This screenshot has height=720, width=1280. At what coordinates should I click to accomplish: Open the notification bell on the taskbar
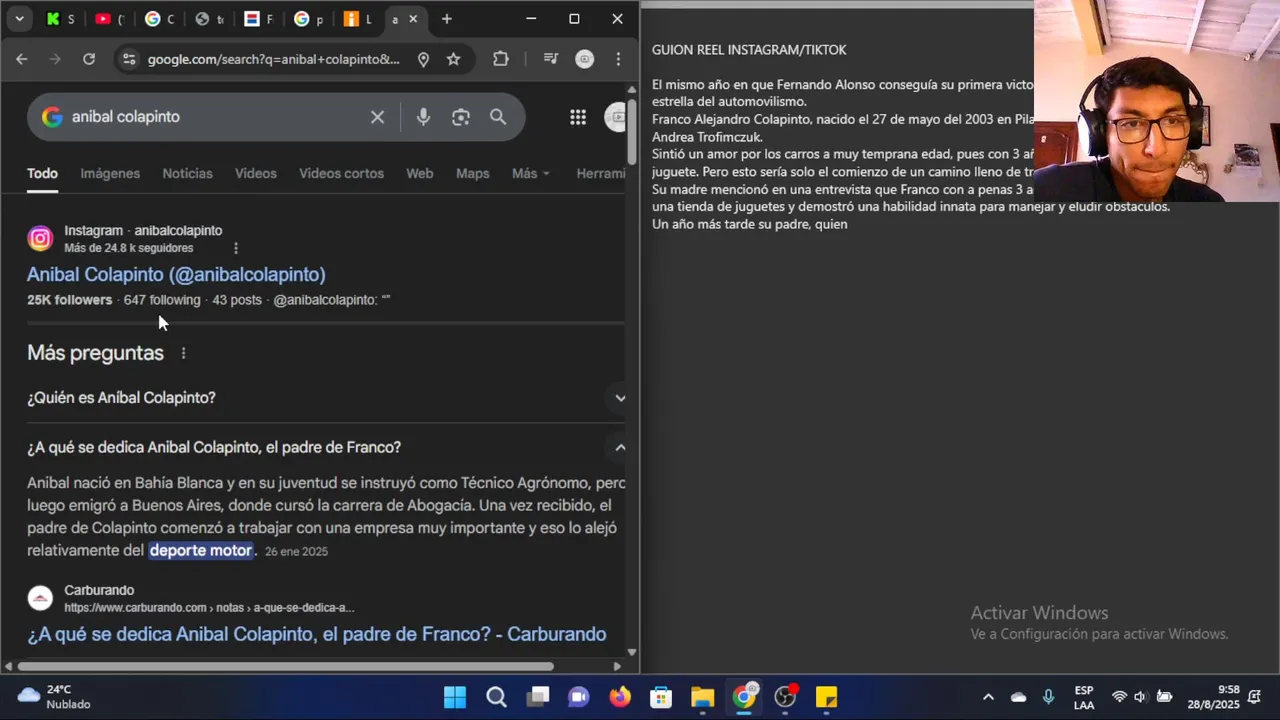click(1254, 697)
